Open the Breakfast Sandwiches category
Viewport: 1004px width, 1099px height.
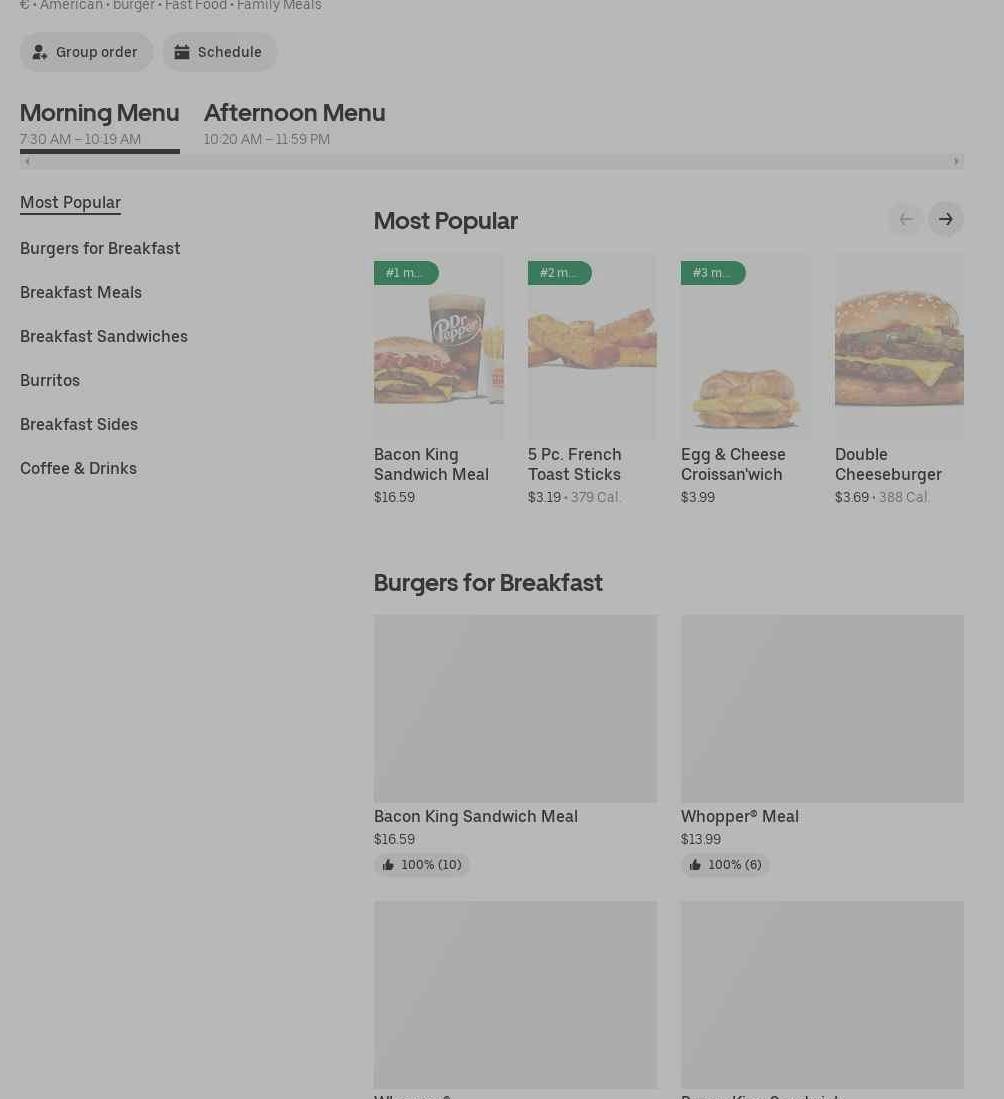pyautogui.click(x=104, y=336)
